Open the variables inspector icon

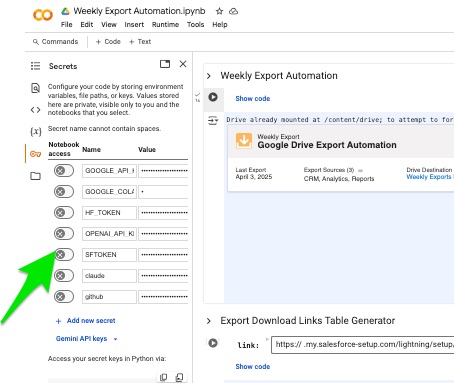click(36, 131)
